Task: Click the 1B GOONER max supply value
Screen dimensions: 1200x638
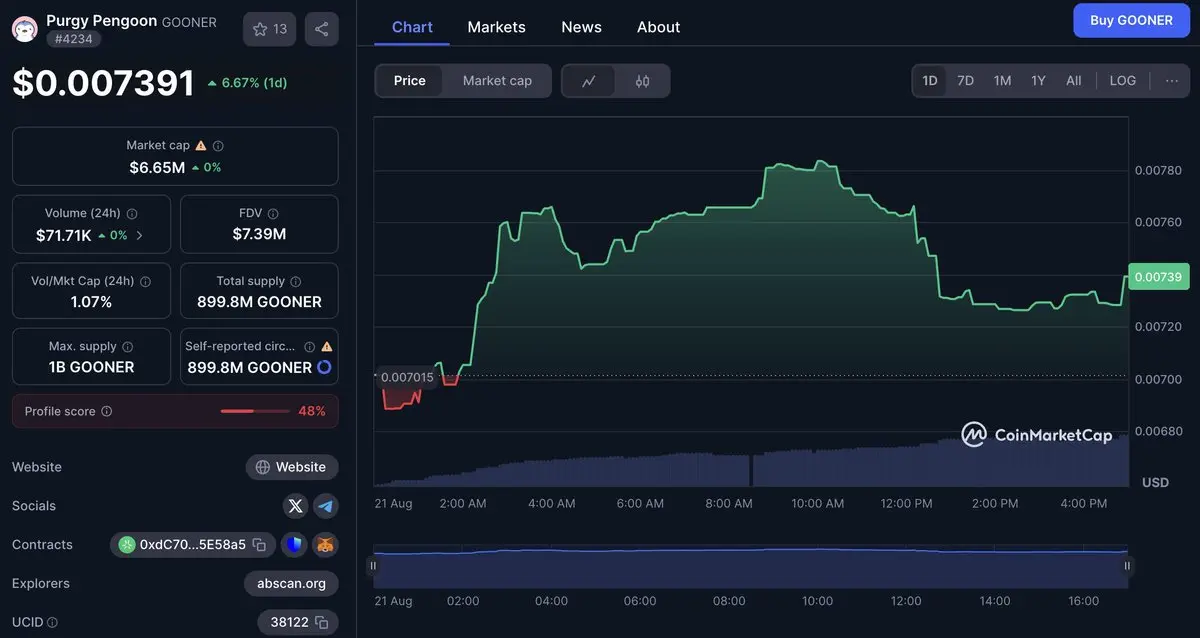Action: (91, 367)
